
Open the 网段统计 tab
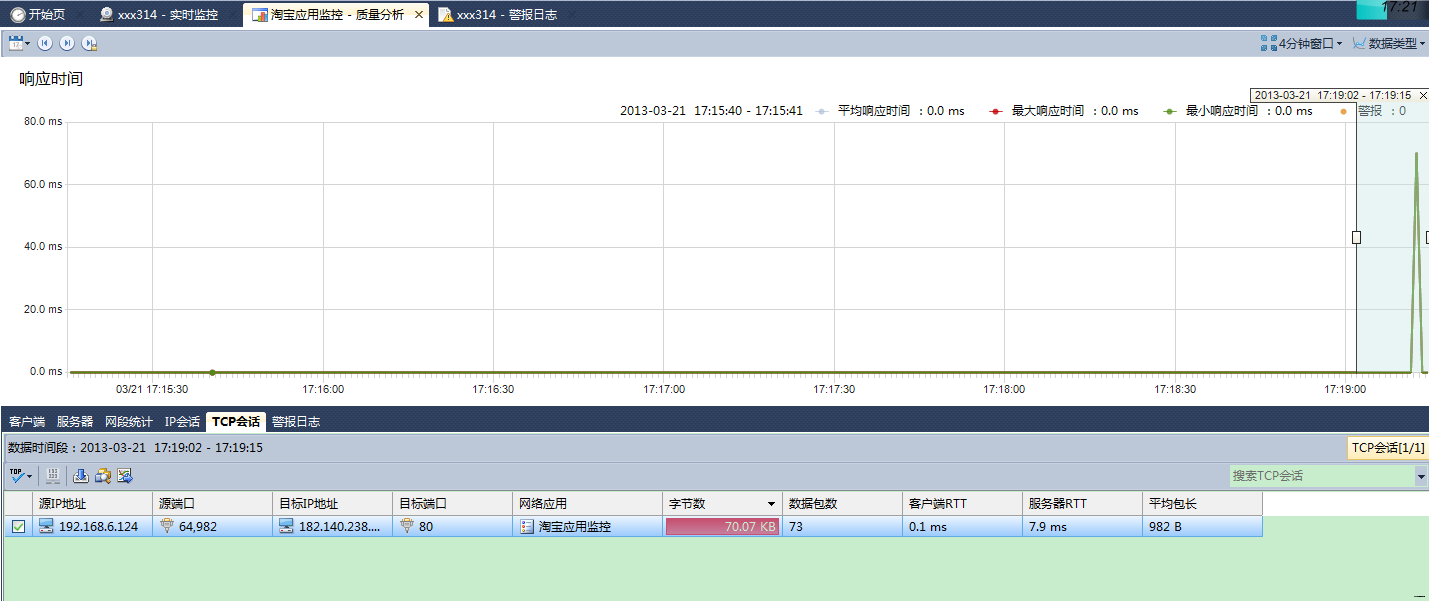[x=129, y=422]
